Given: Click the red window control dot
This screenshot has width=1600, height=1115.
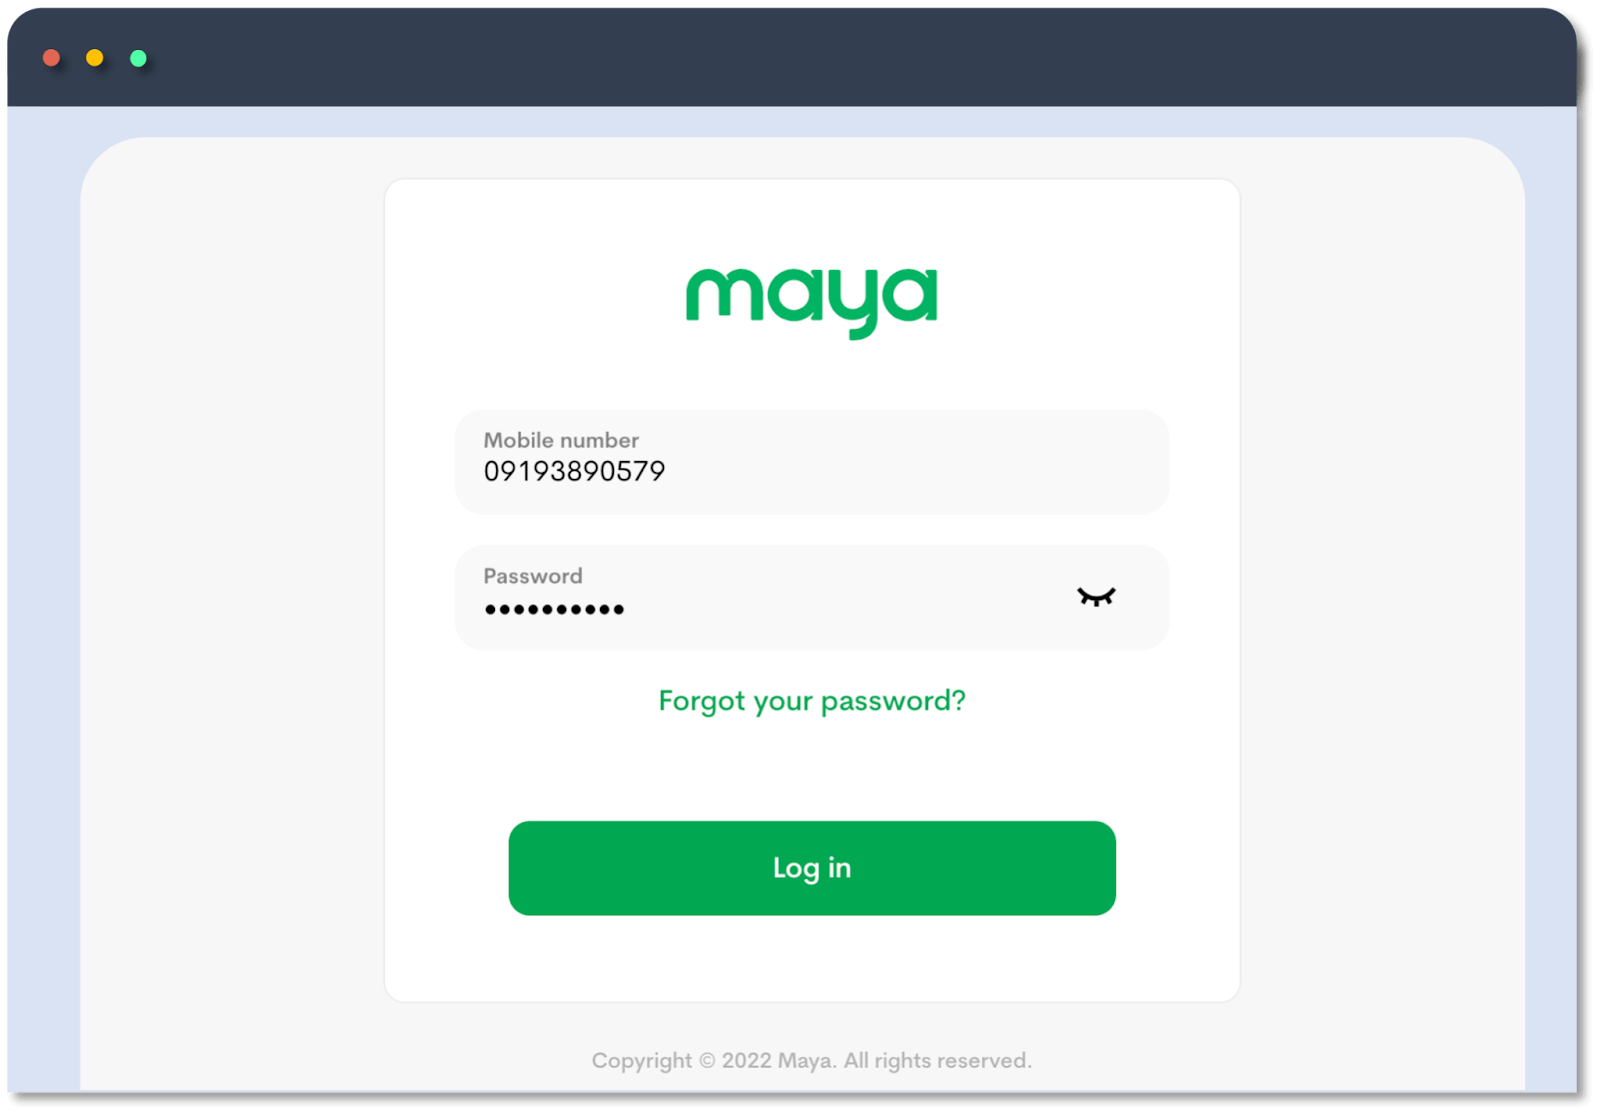Looking at the screenshot, I should 51,57.
